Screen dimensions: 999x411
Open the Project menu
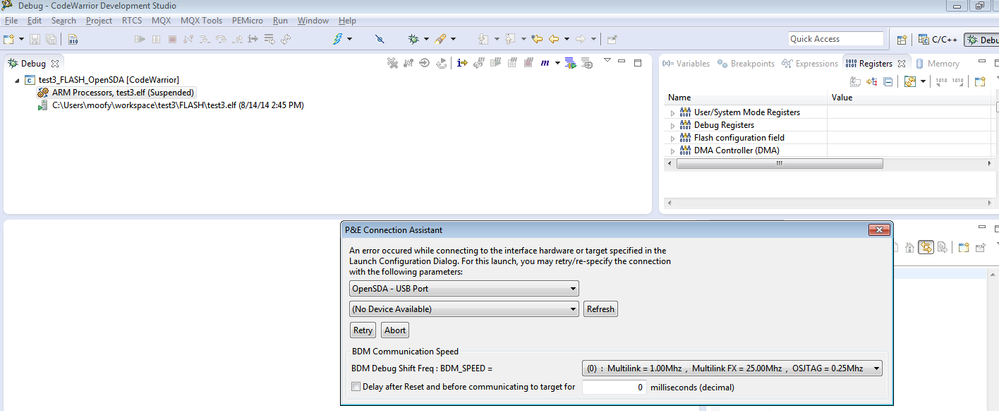pos(99,20)
